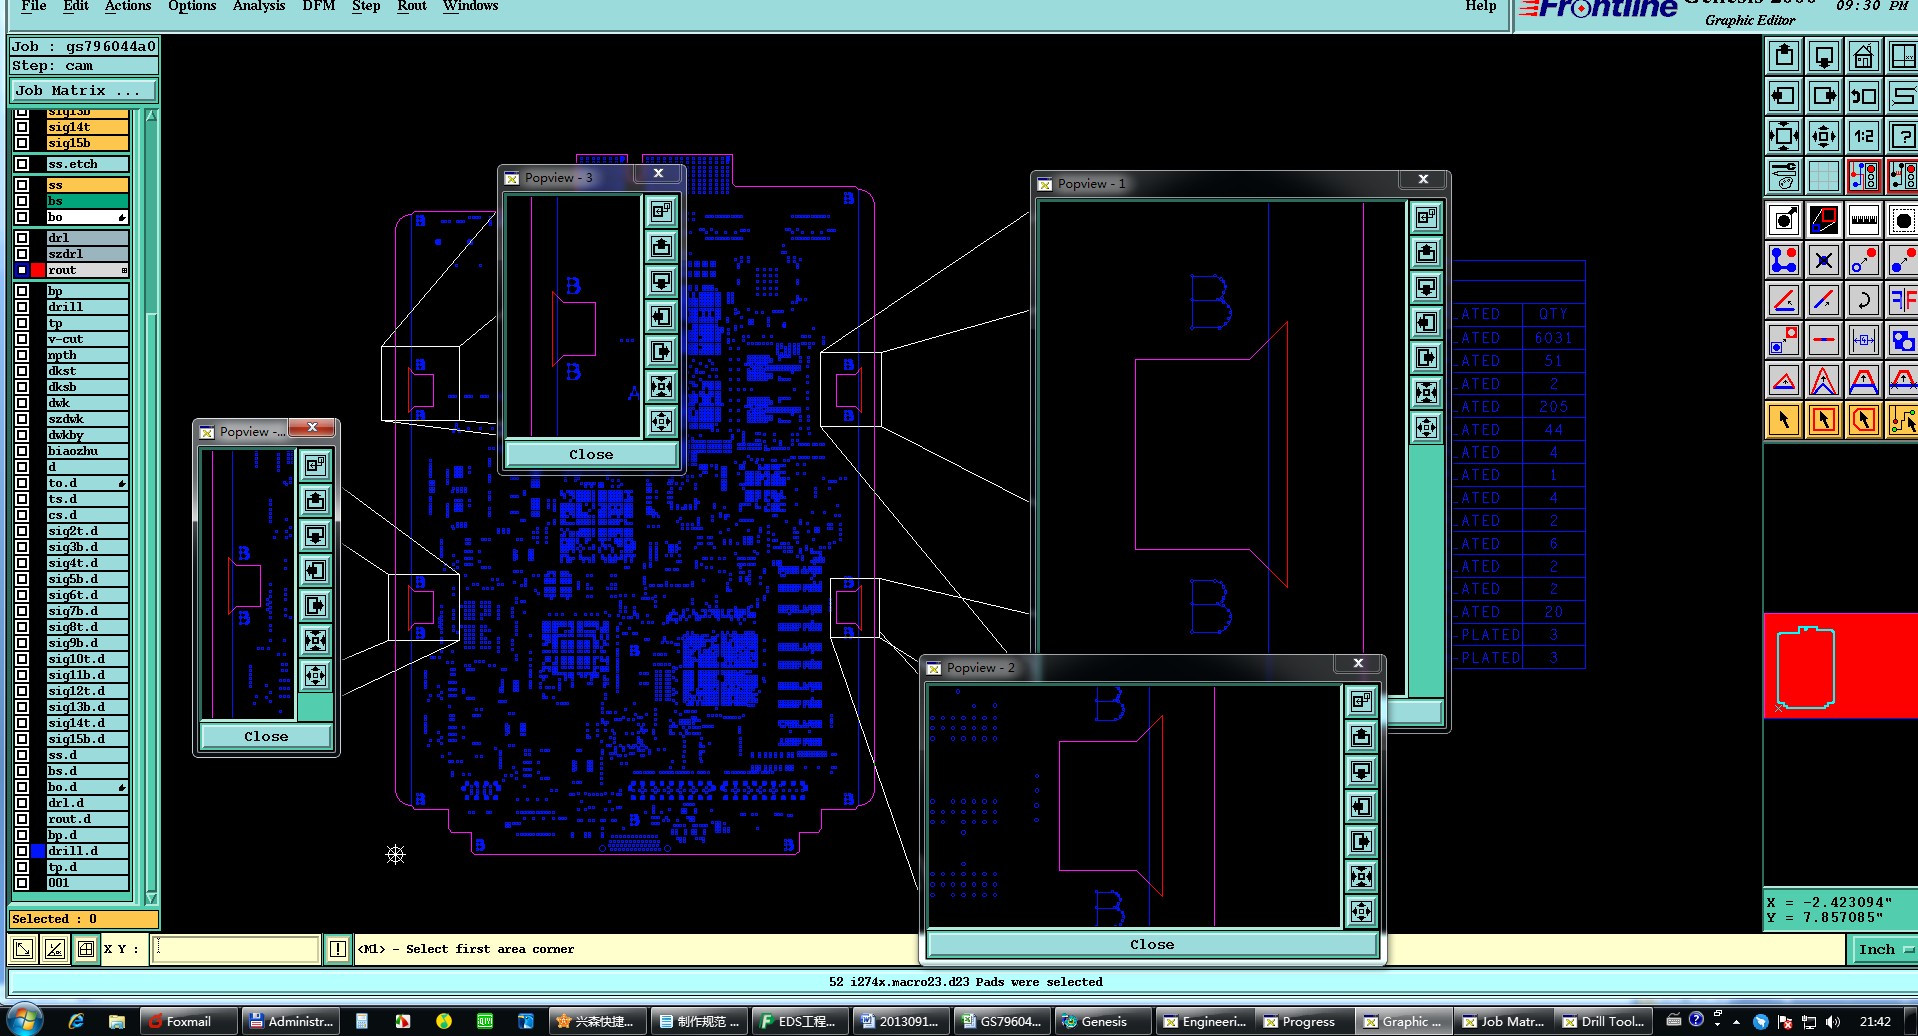
Task: Click Close in the Popview - 3 window
Action: tap(591, 454)
